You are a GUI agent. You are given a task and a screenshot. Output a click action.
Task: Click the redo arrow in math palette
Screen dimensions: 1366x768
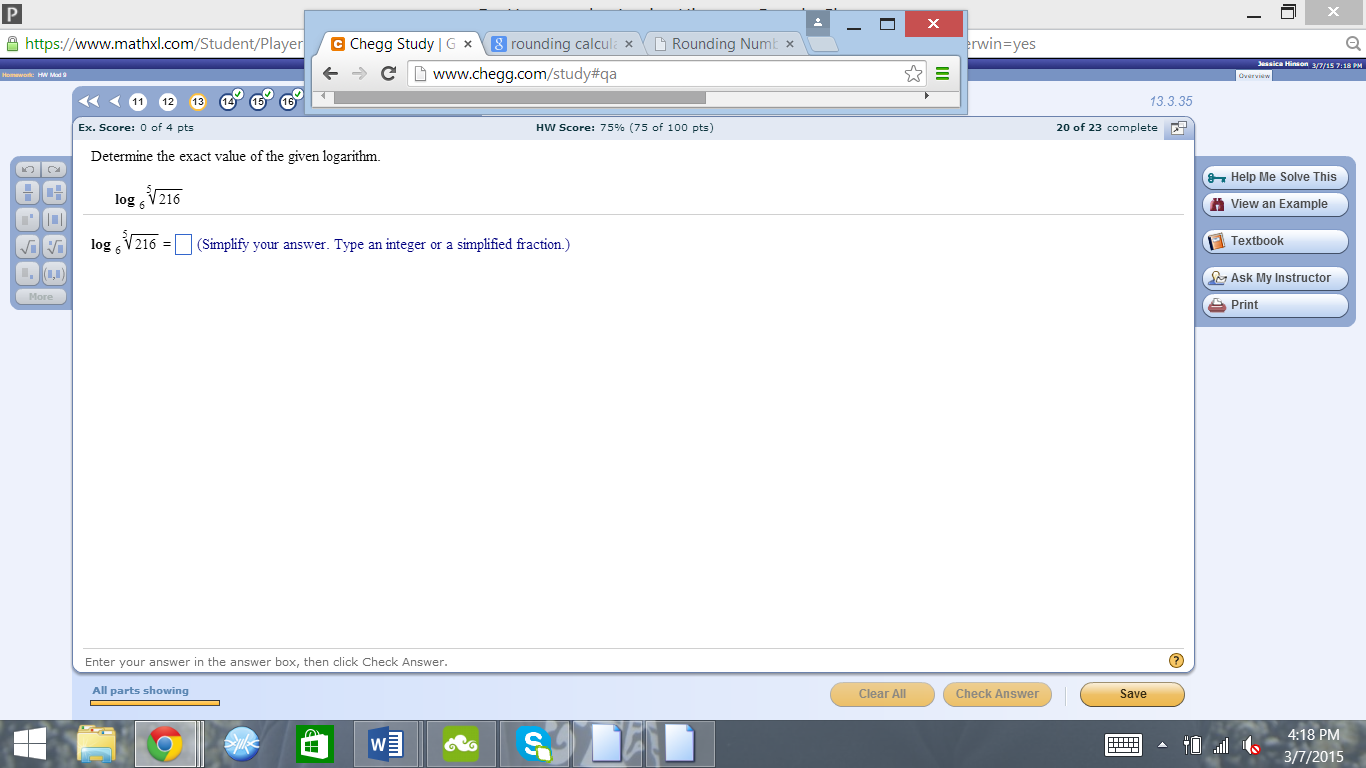(x=54, y=169)
